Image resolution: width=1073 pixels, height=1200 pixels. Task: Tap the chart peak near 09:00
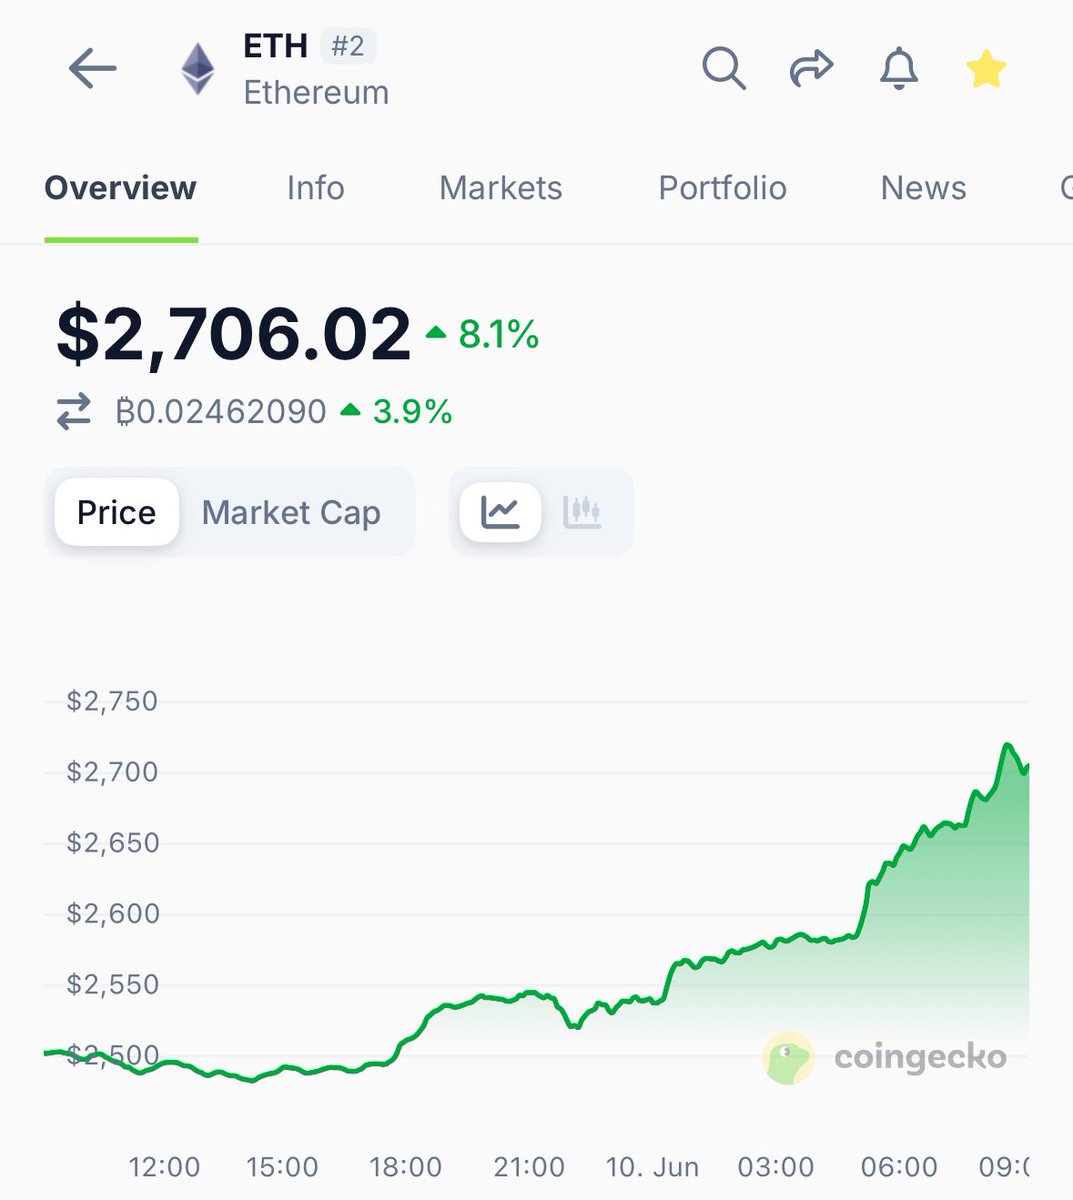(x=1007, y=745)
